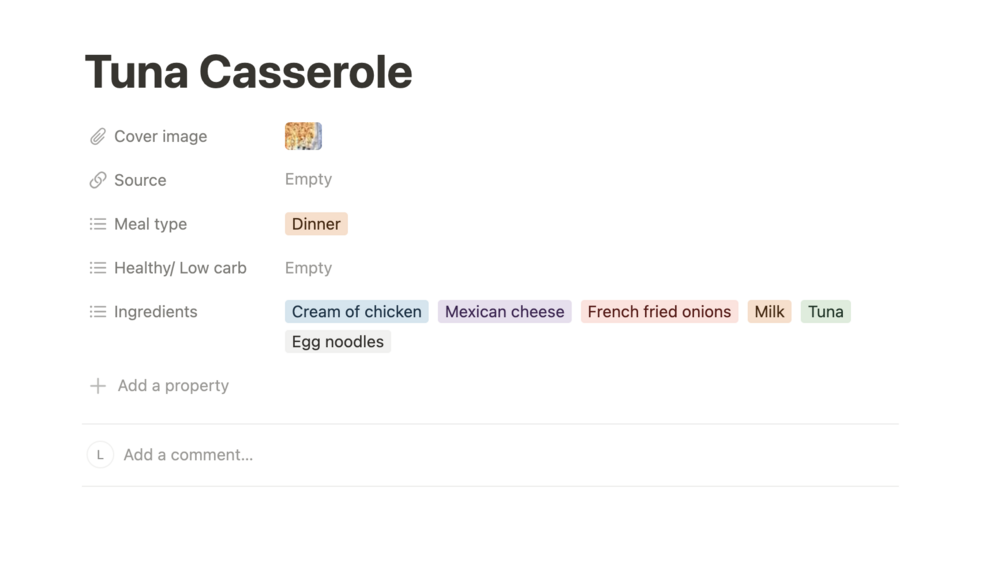This screenshot has width=1005, height=563.
Task: Click the L user avatar in comments
Action: point(100,455)
